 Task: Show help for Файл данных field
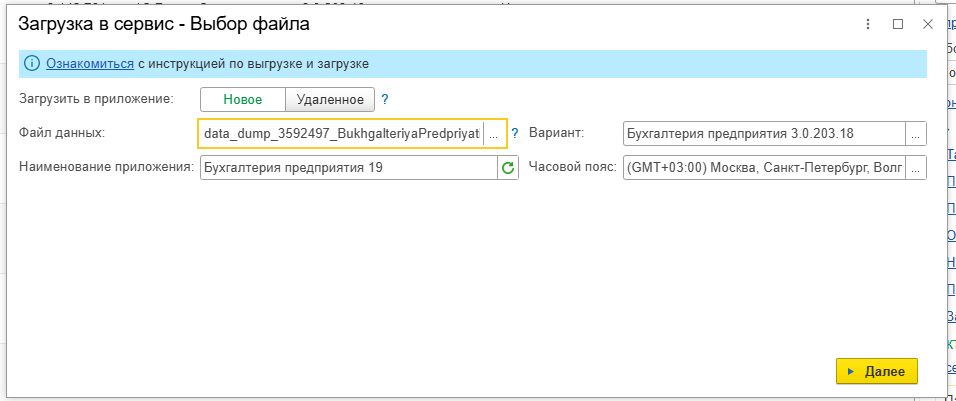[x=515, y=133]
